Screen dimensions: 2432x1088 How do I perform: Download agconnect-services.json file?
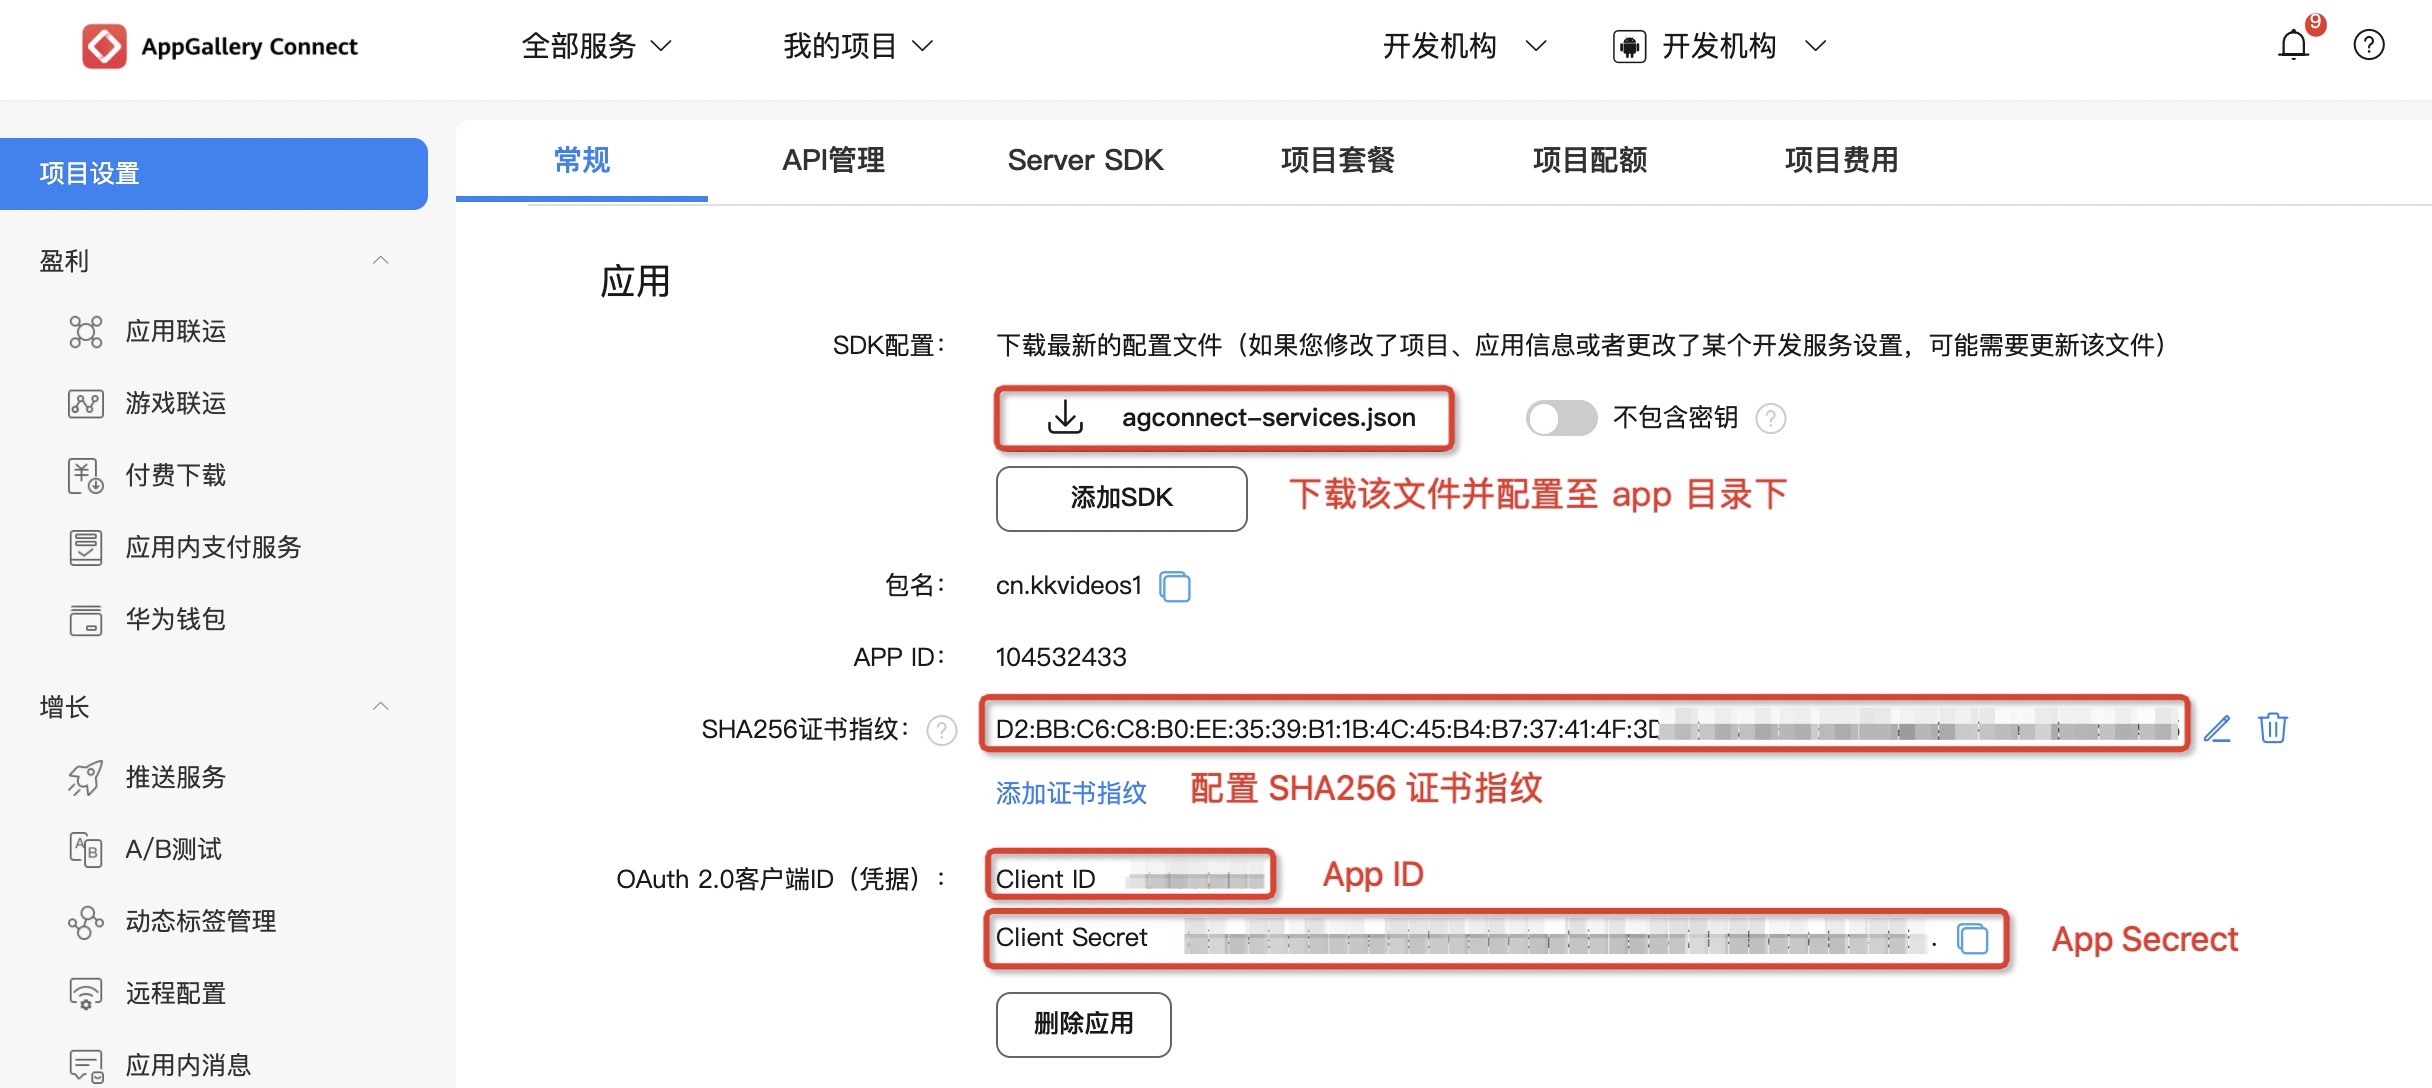(x=1224, y=418)
